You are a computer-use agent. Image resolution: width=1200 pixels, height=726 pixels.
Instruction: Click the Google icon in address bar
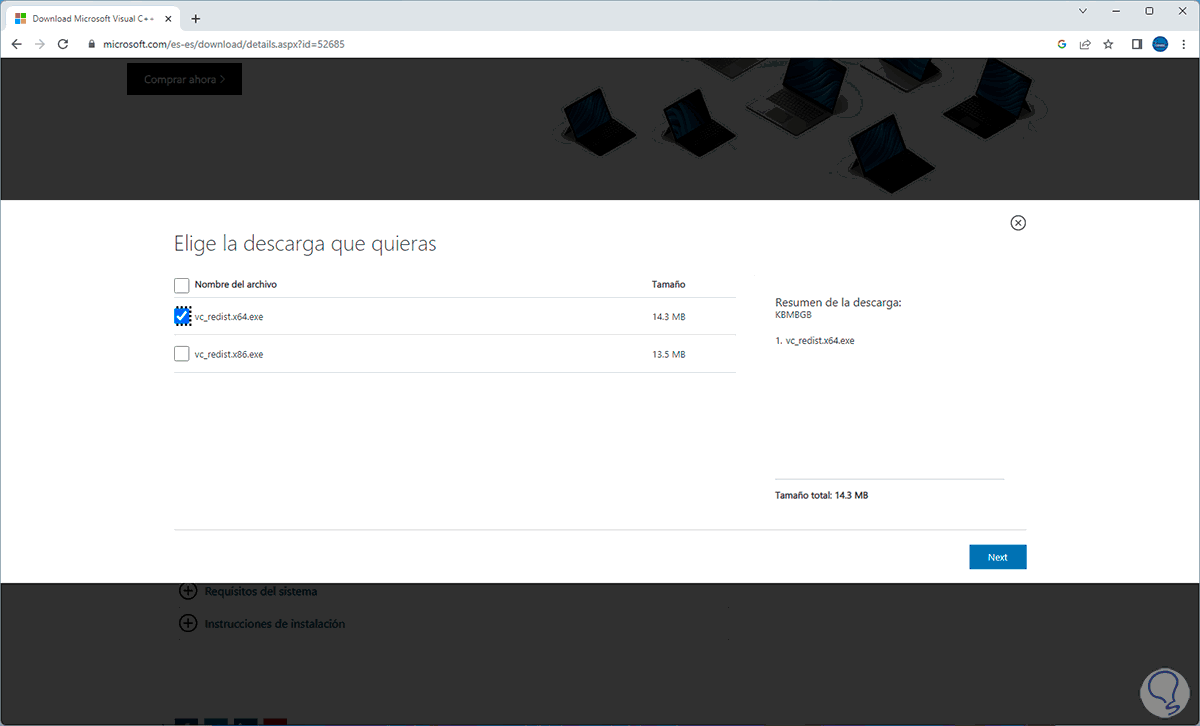point(1062,44)
